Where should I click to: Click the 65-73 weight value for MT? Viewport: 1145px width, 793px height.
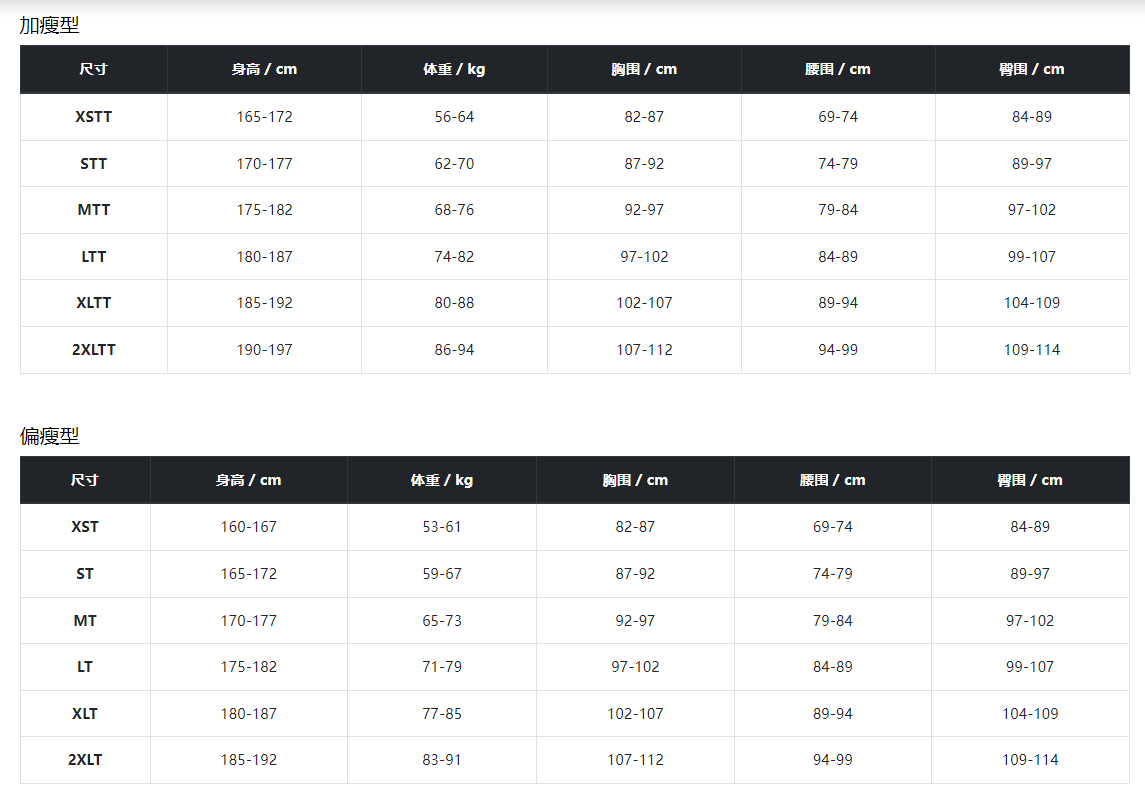click(442, 621)
